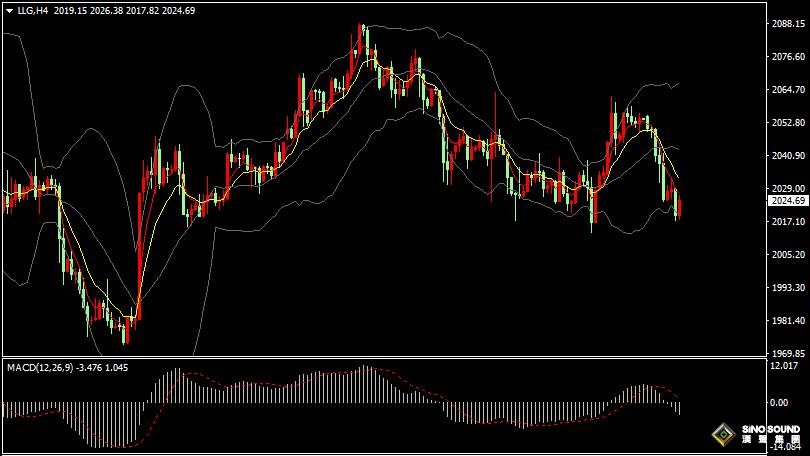Select the last candle on the chart

coord(679,206)
